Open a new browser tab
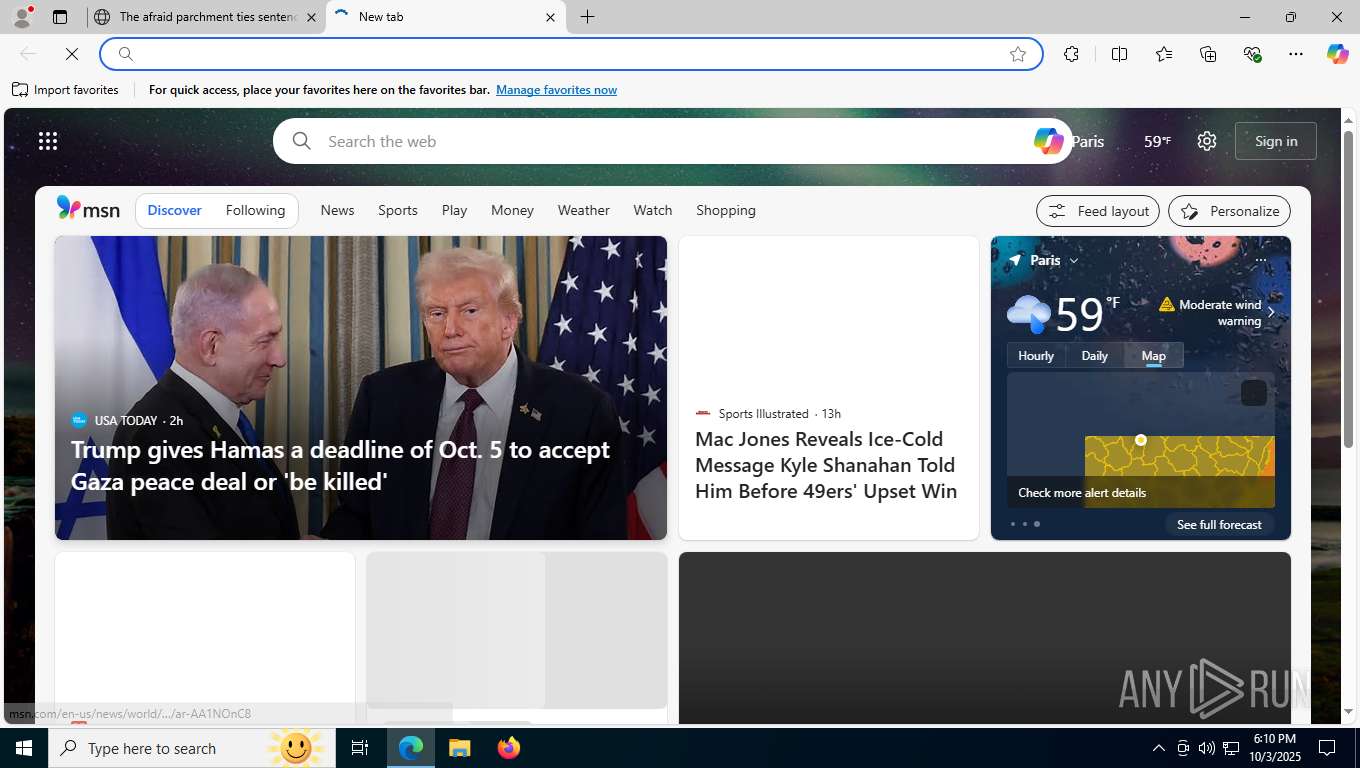This screenshot has width=1360, height=768. coord(587,17)
